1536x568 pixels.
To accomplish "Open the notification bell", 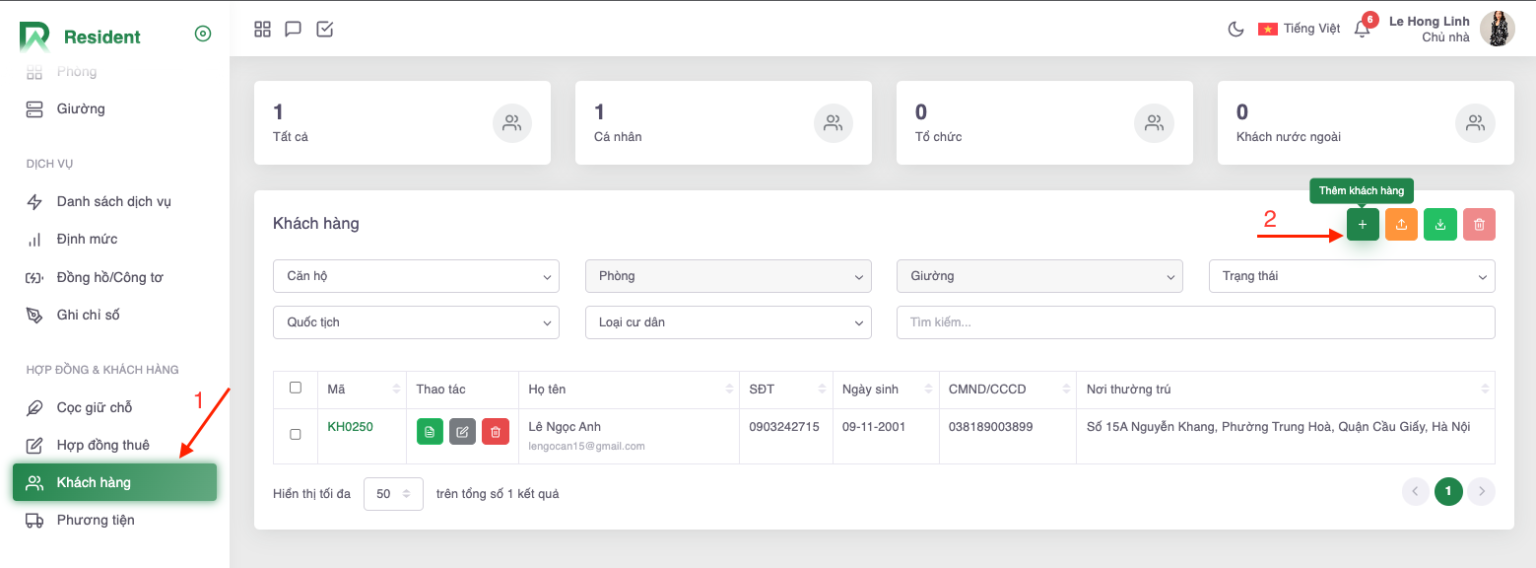I will 1362,29.
